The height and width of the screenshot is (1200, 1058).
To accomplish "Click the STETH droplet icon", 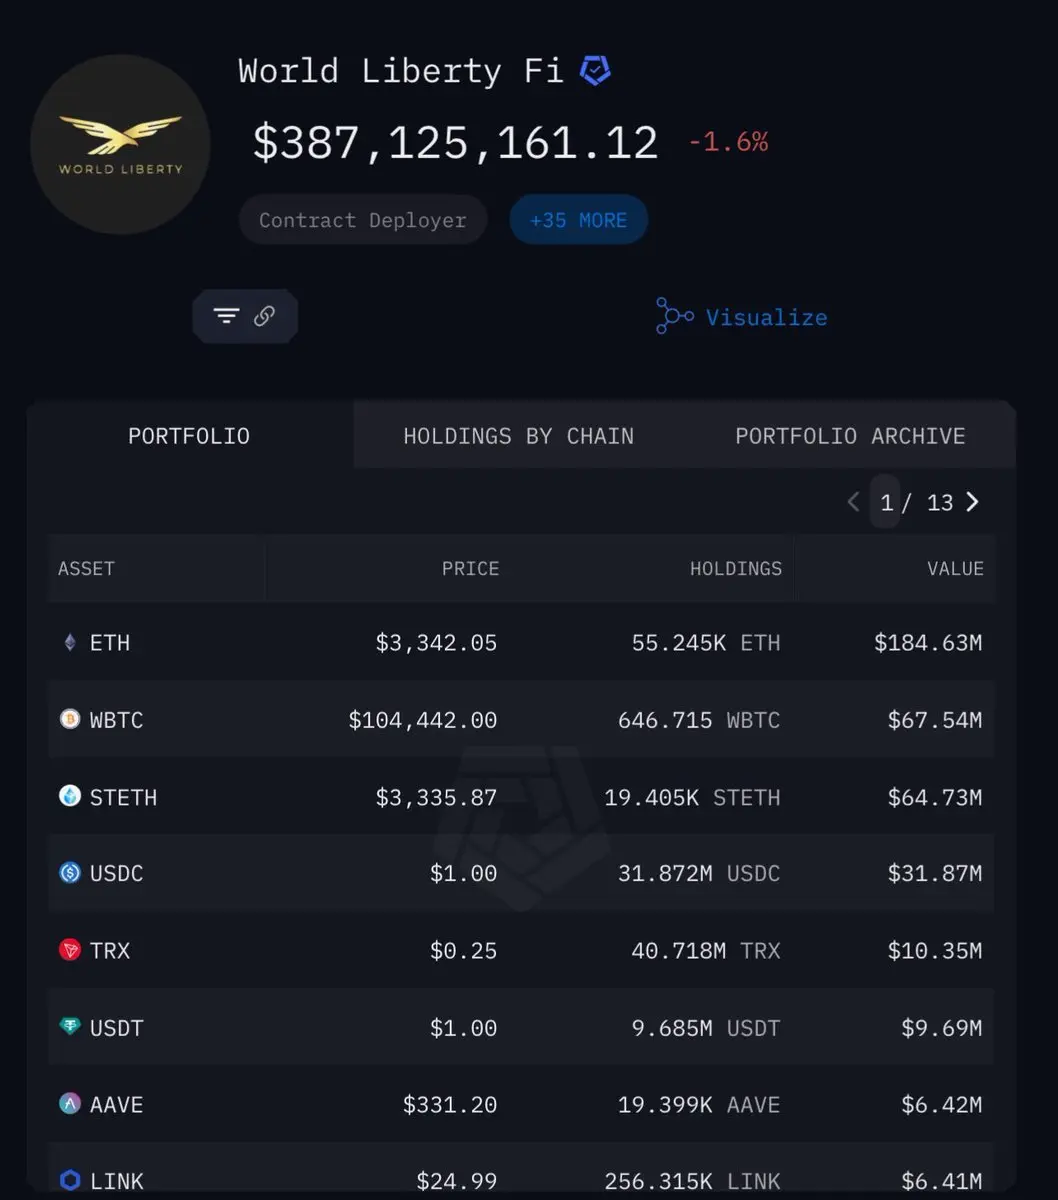I will (70, 797).
